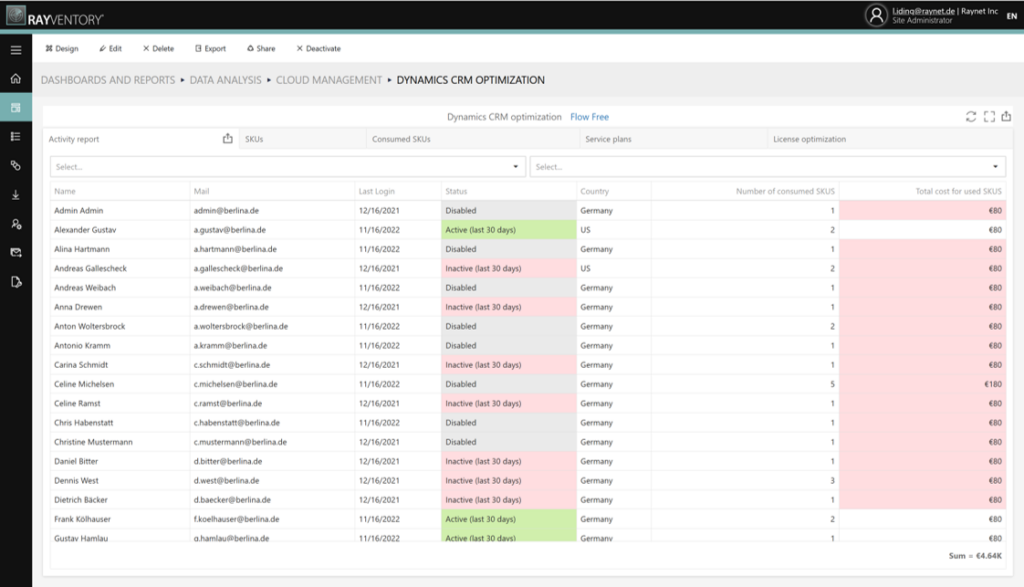Select the highlighted dashboards icon in sidebar
Image resolution: width=1024 pixels, height=587 pixels.
16,107
